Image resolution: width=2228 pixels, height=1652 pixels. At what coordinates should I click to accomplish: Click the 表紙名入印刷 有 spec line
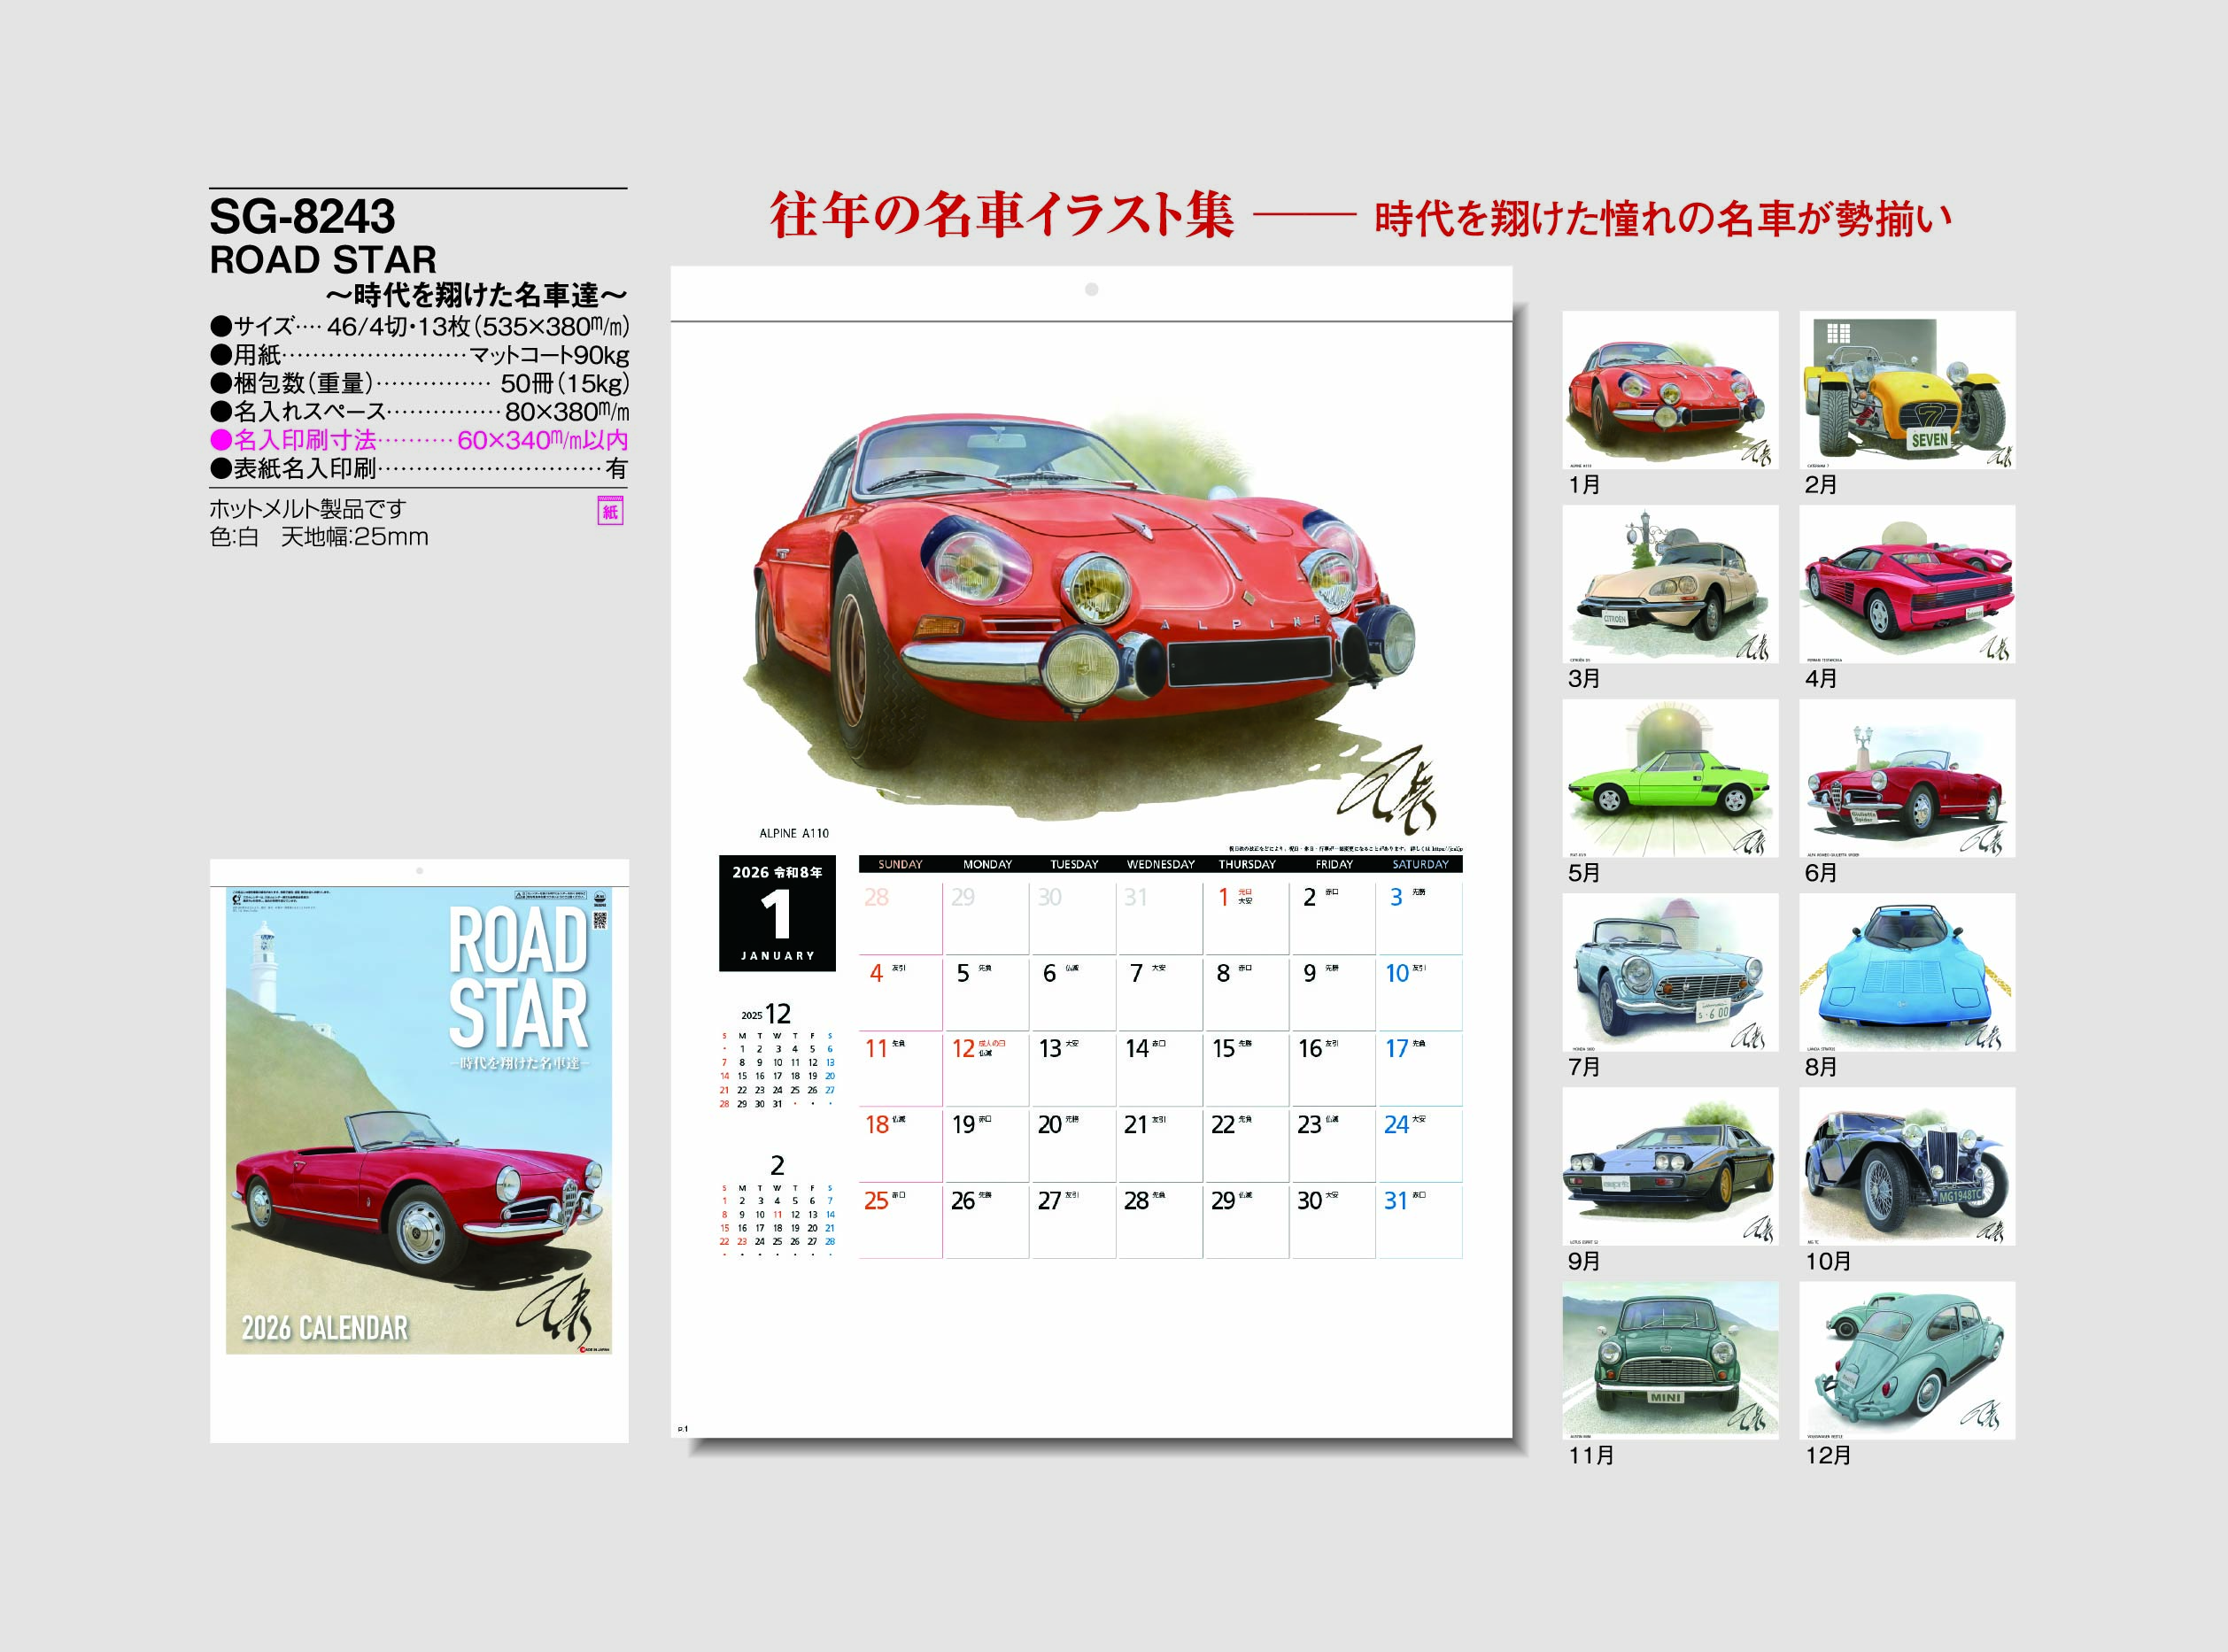(x=419, y=468)
